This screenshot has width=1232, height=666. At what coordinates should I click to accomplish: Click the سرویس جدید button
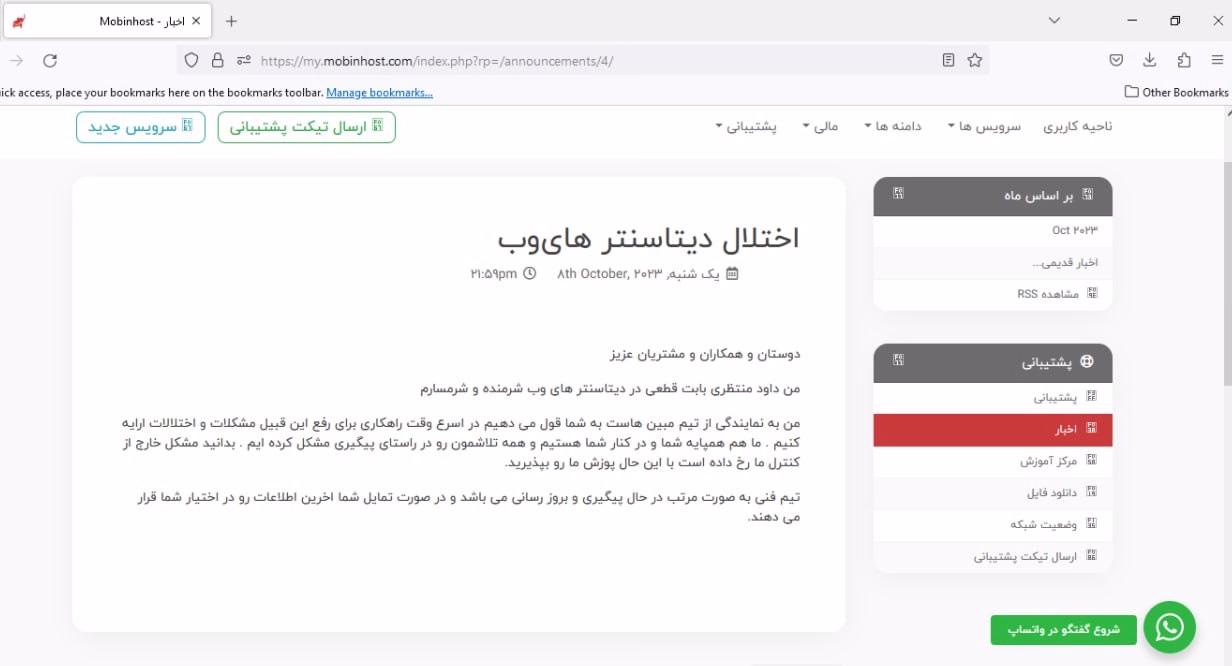point(140,127)
